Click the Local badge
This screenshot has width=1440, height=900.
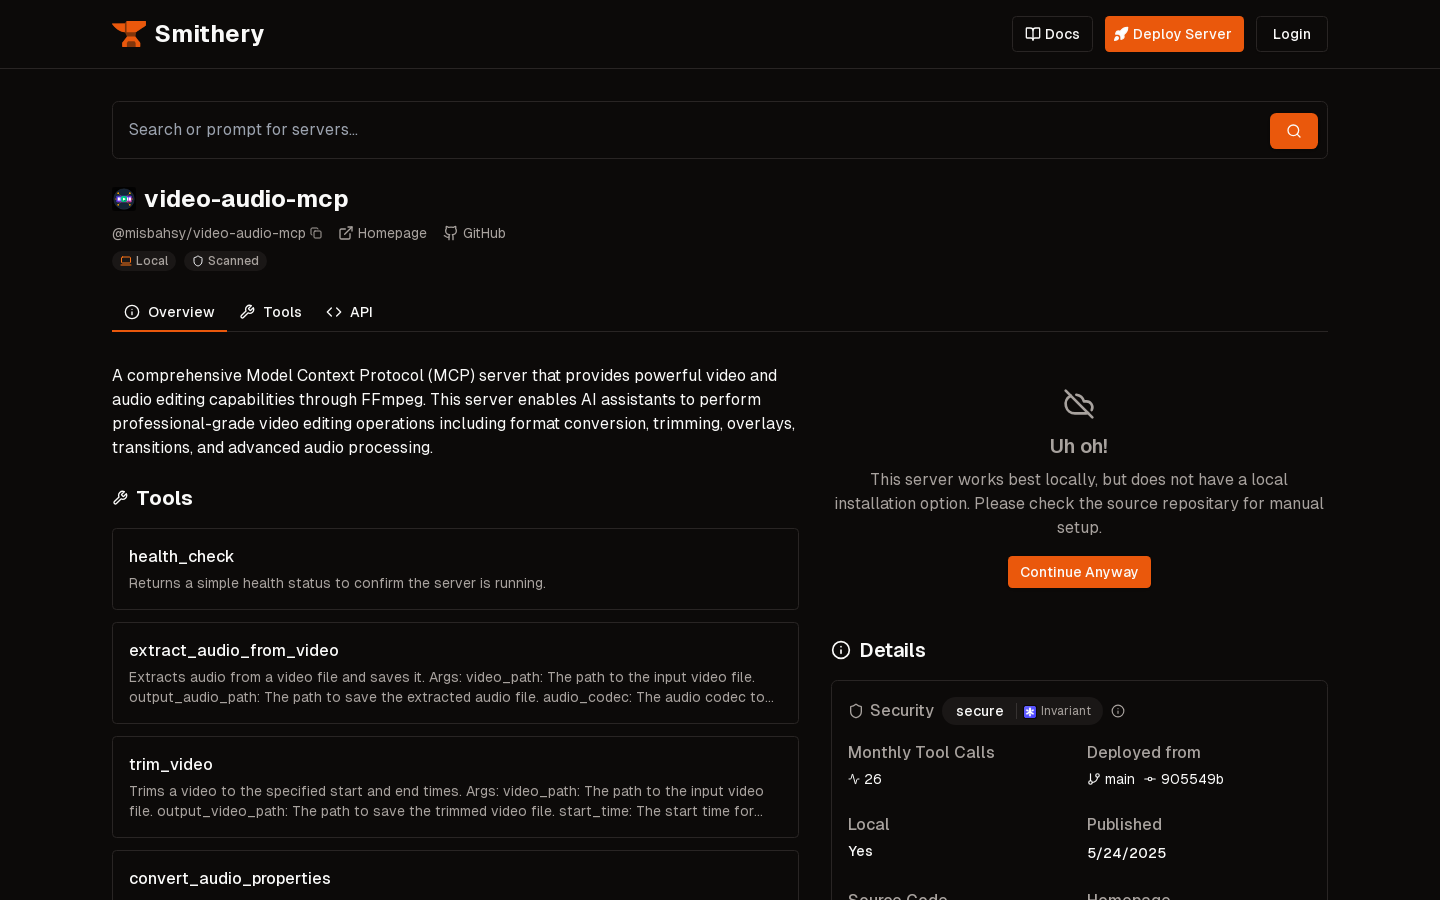[144, 261]
